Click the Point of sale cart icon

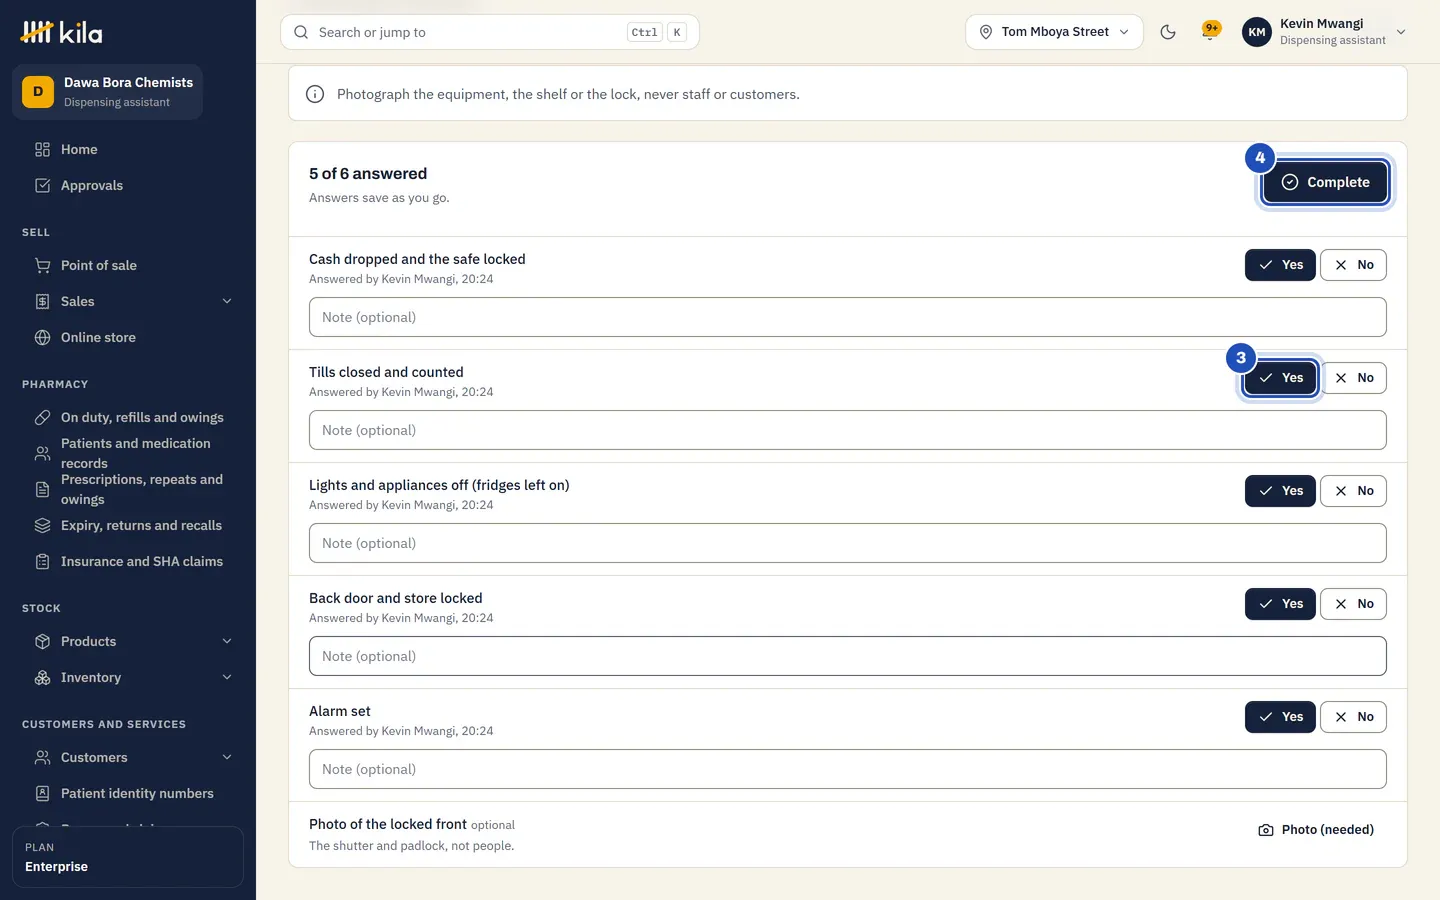[42, 265]
